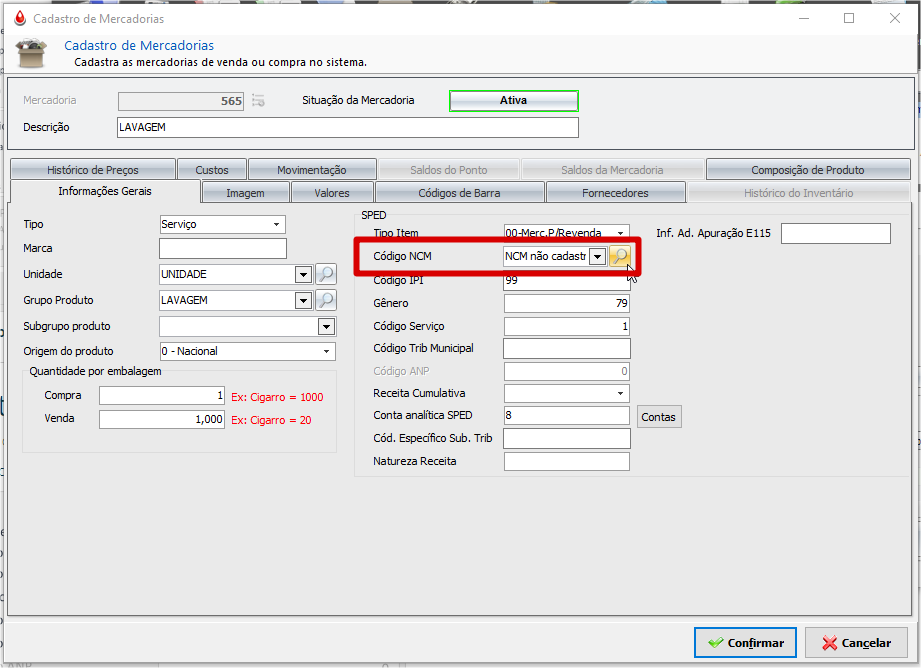Open the Movimentação tab
This screenshot has height=668, width=921.
[x=312, y=170]
